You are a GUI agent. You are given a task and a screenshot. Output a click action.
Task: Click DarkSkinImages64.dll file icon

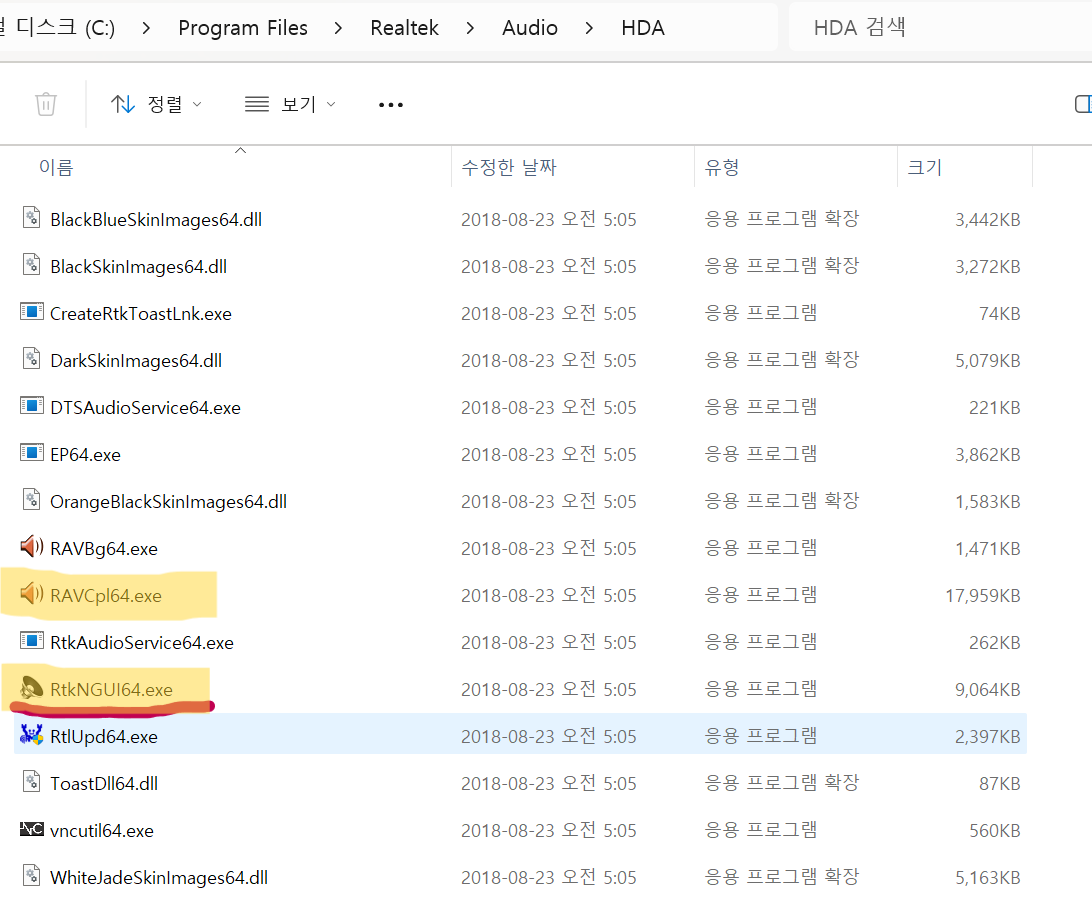tap(31, 359)
